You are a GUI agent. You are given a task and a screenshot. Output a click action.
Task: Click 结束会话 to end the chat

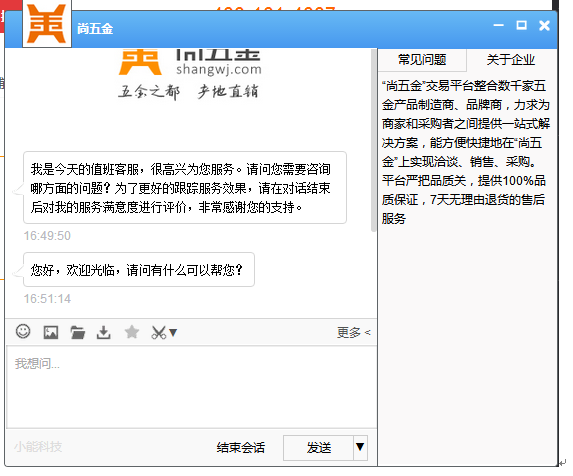coord(240,448)
